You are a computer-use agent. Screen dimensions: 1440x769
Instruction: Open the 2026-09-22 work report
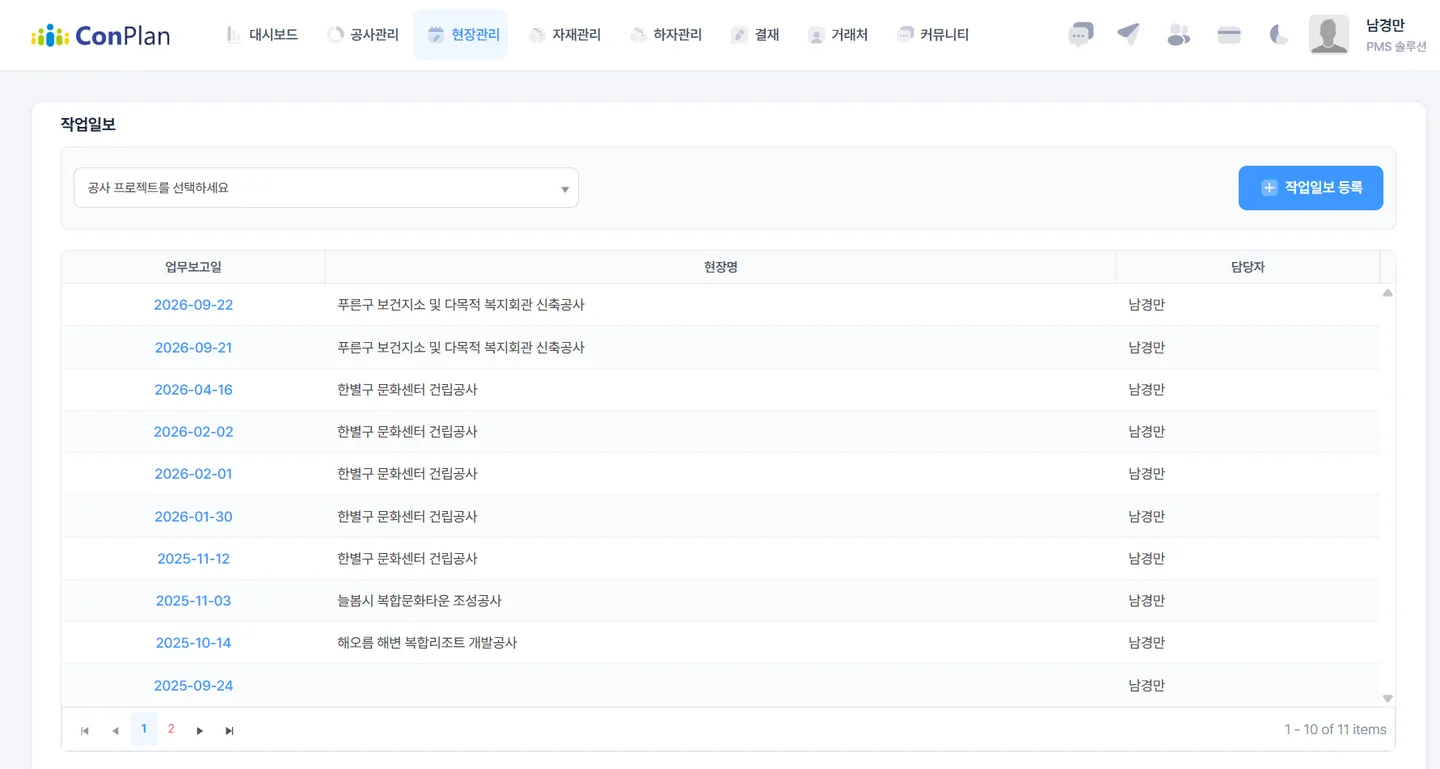click(x=193, y=305)
